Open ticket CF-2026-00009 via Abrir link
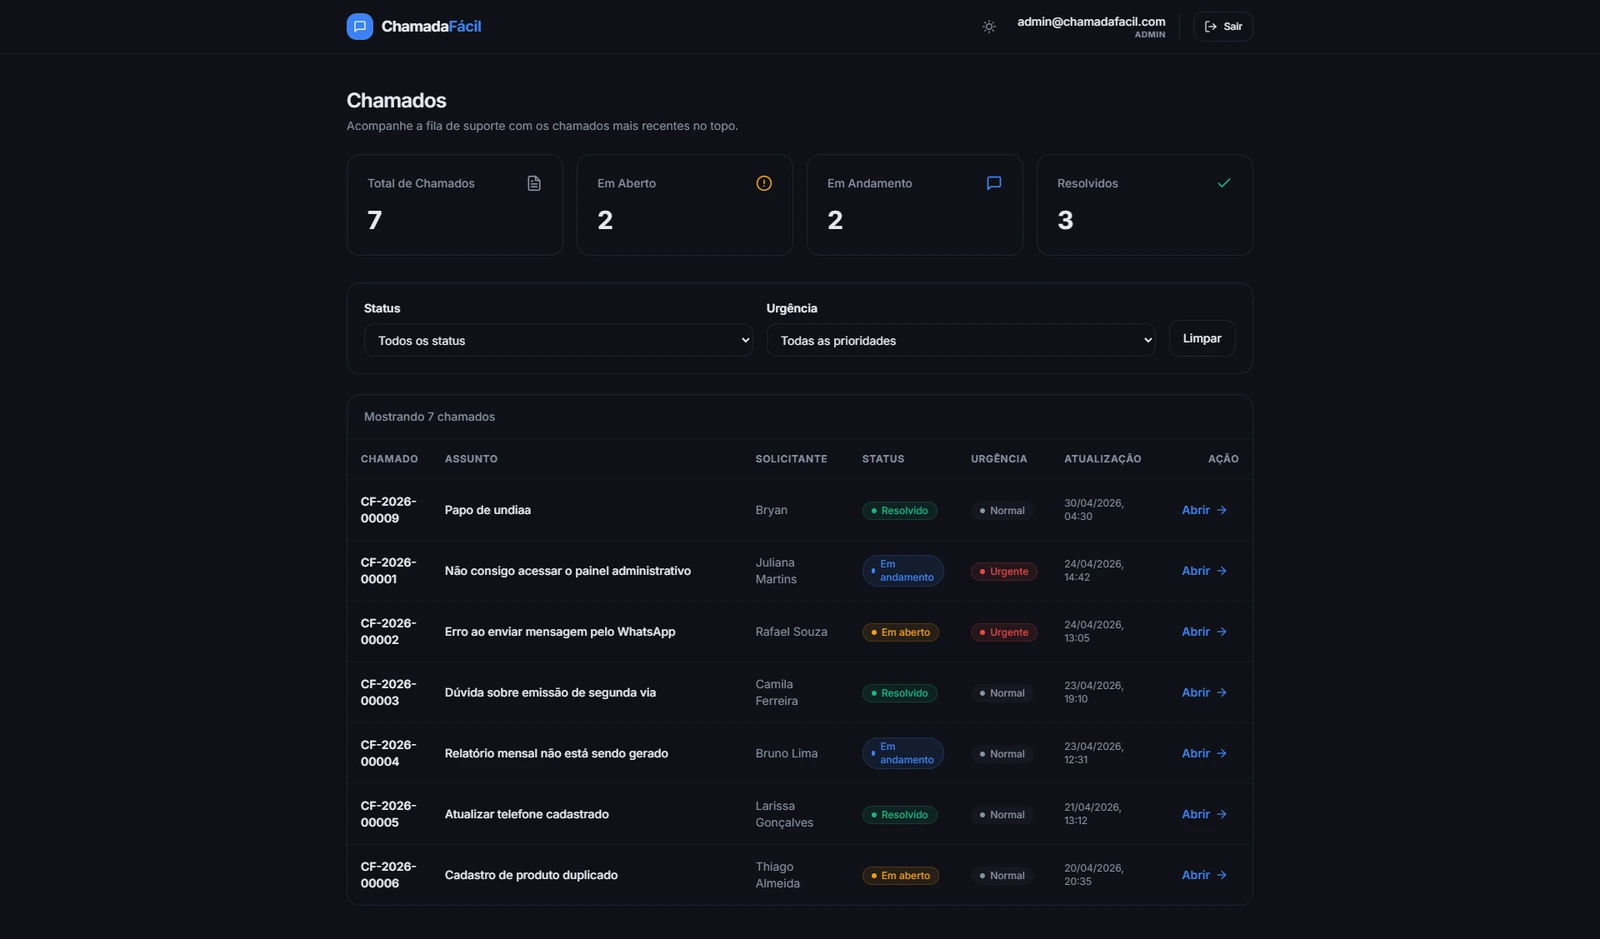The height and width of the screenshot is (939, 1600). pyautogui.click(x=1204, y=510)
